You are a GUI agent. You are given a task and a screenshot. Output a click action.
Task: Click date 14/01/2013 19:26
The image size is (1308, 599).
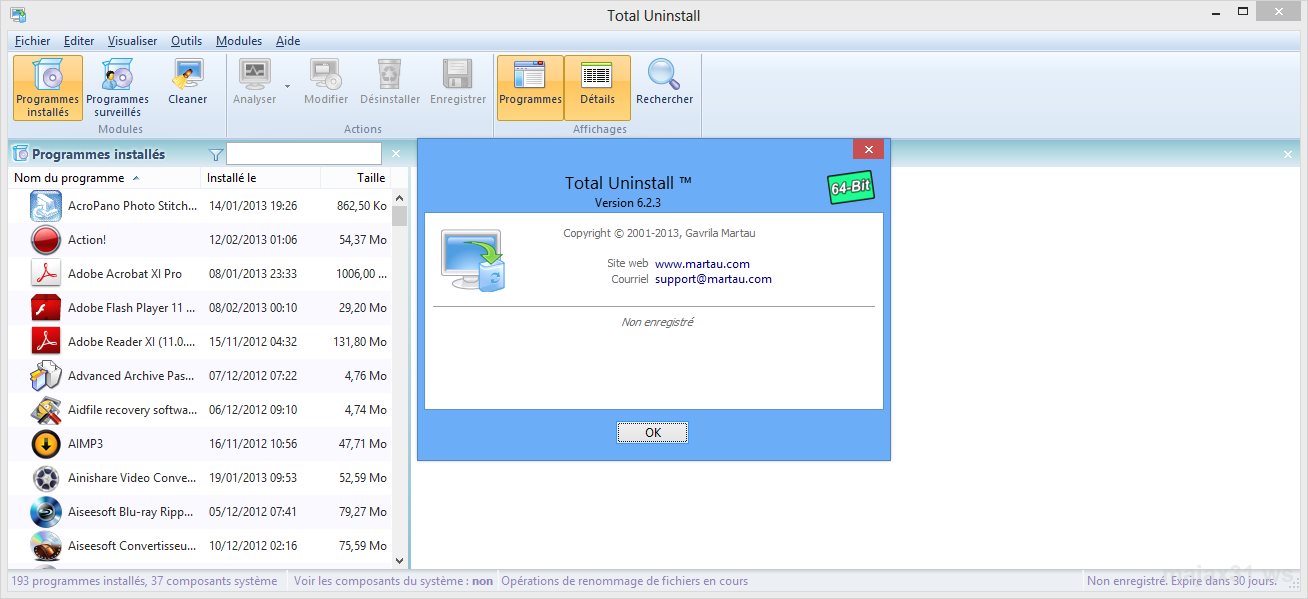(253, 206)
